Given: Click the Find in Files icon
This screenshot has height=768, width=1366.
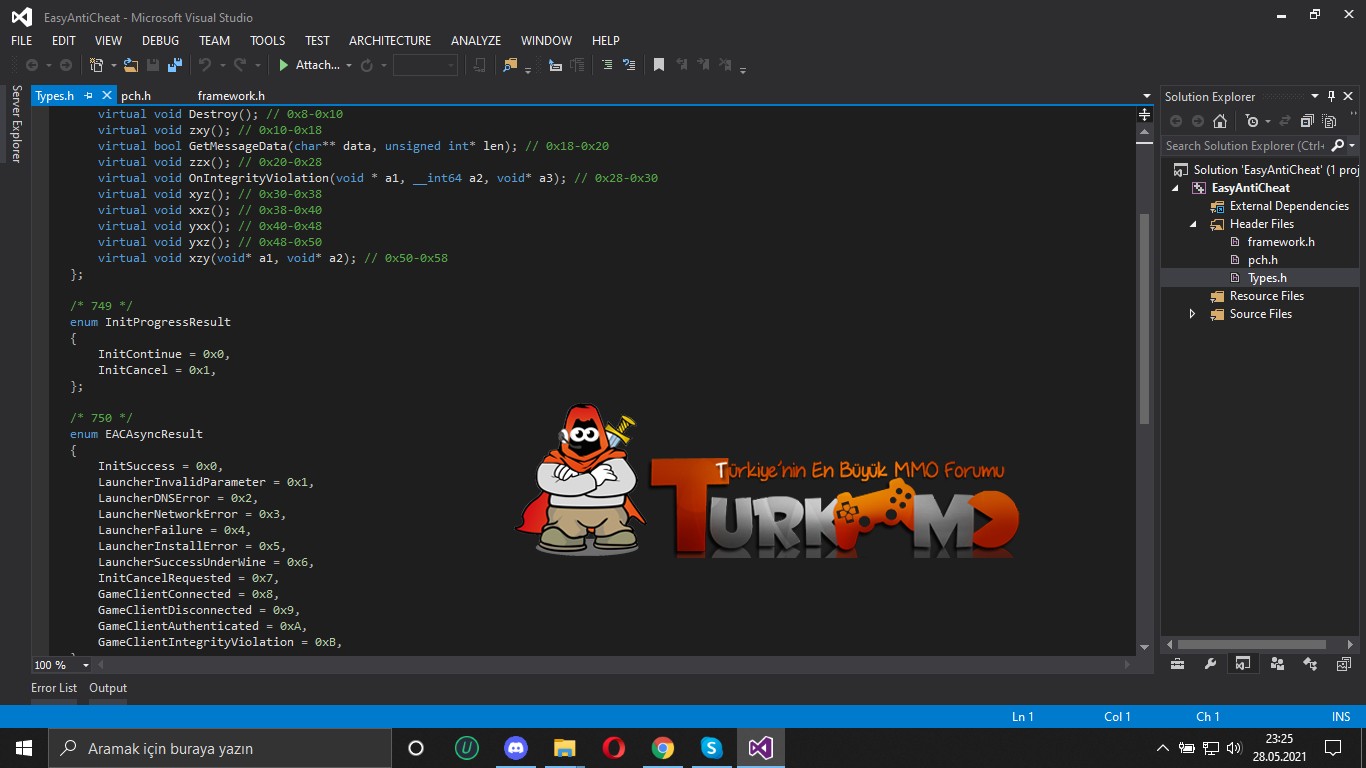Looking at the screenshot, I should coord(511,65).
